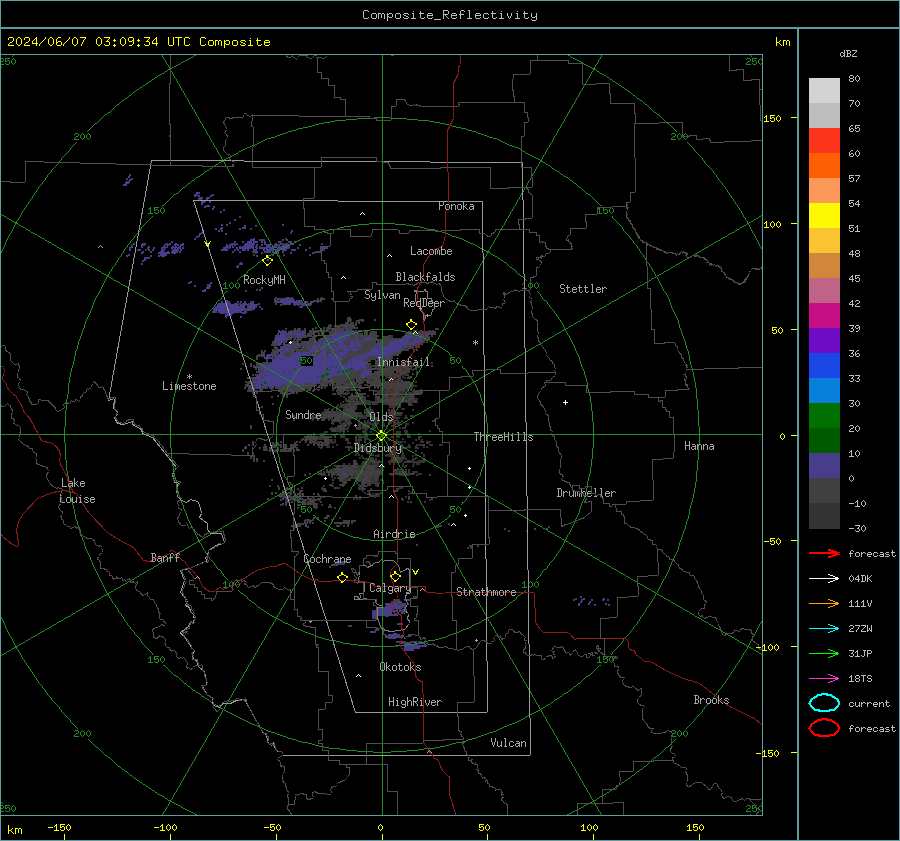This screenshot has height=841, width=900.
Task: Click the Stettler city label
Action: pos(583,289)
